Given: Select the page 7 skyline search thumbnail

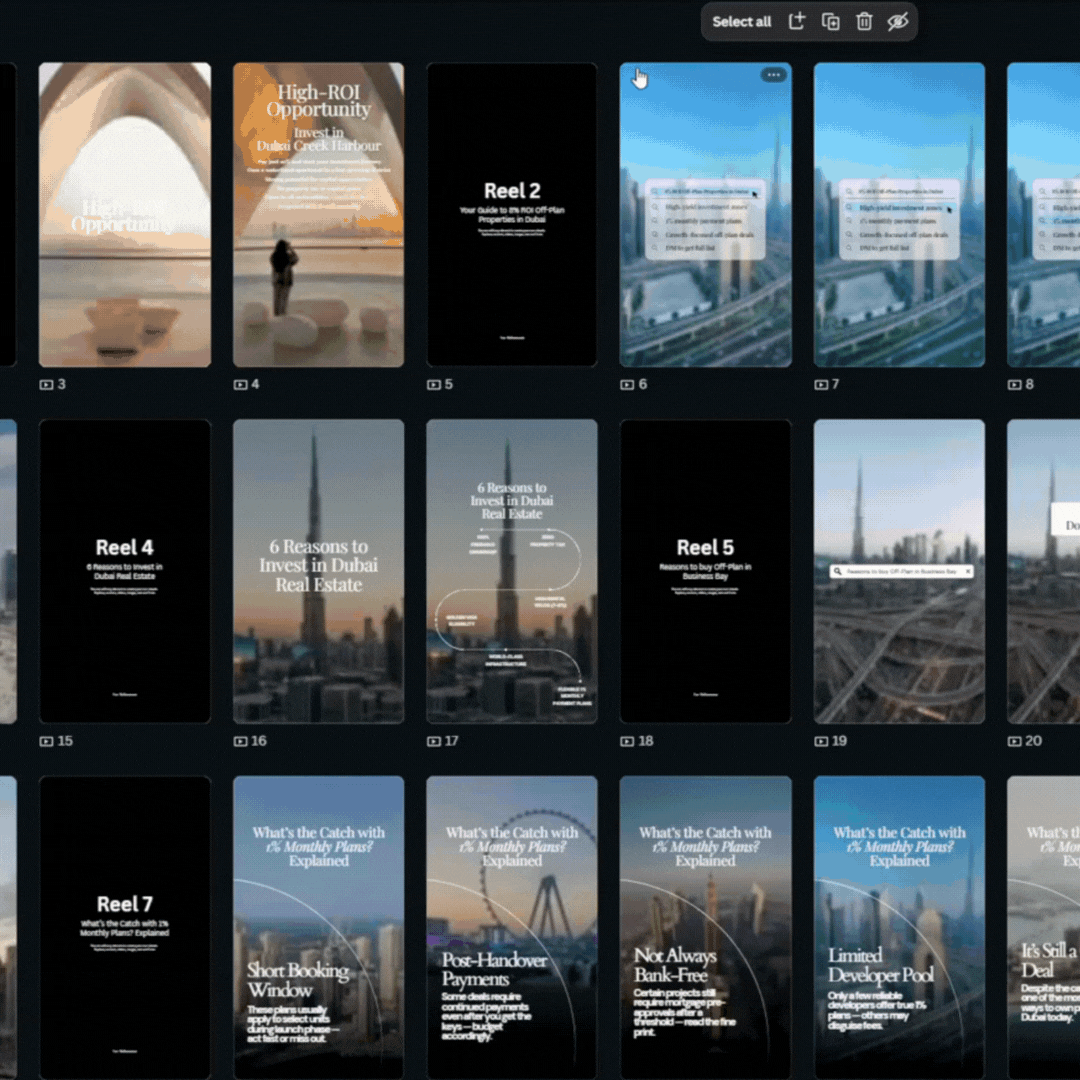Looking at the screenshot, I should [x=899, y=214].
